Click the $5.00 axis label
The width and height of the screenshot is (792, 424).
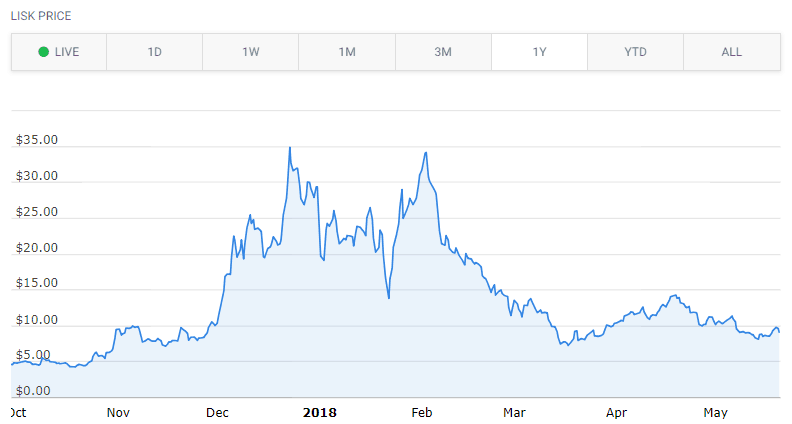(33, 355)
